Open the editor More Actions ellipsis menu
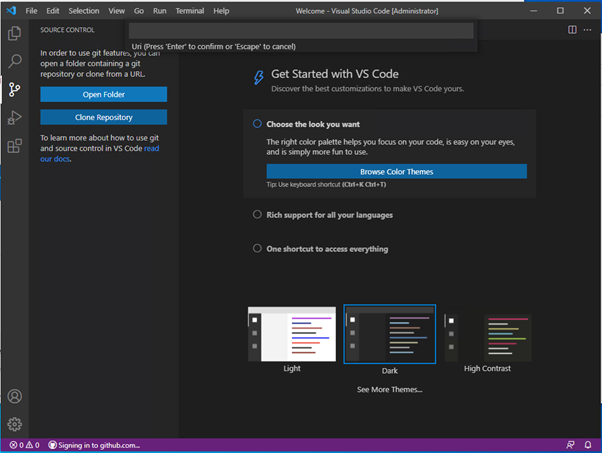 click(589, 30)
